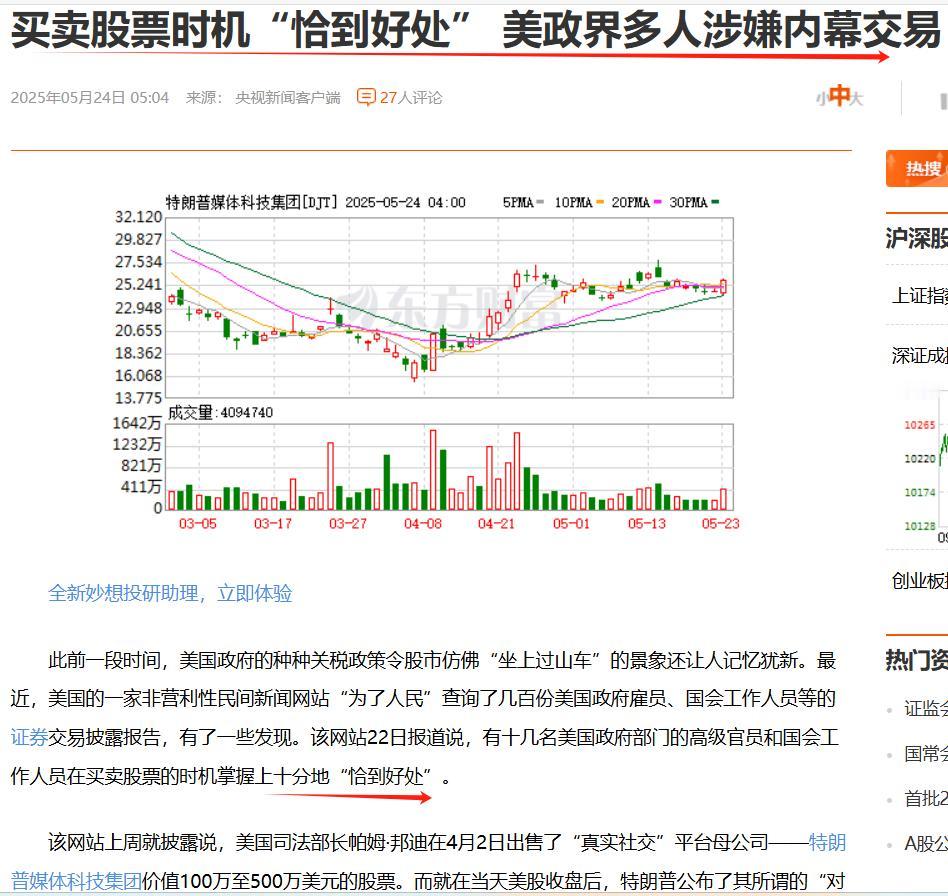
Task: Click the 深证成指 row in sidebar
Action: 920,355
